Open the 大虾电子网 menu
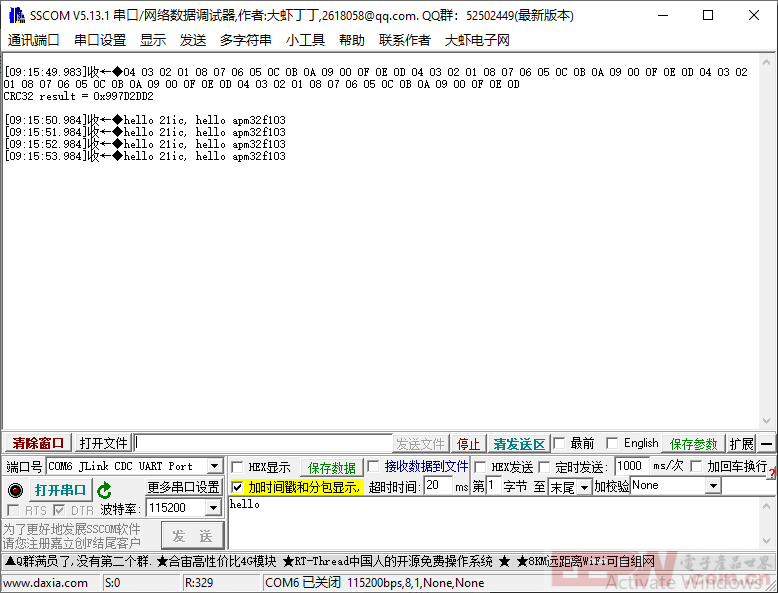This screenshot has height=593, width=778. pyautogui.click(x=477, y=40)
